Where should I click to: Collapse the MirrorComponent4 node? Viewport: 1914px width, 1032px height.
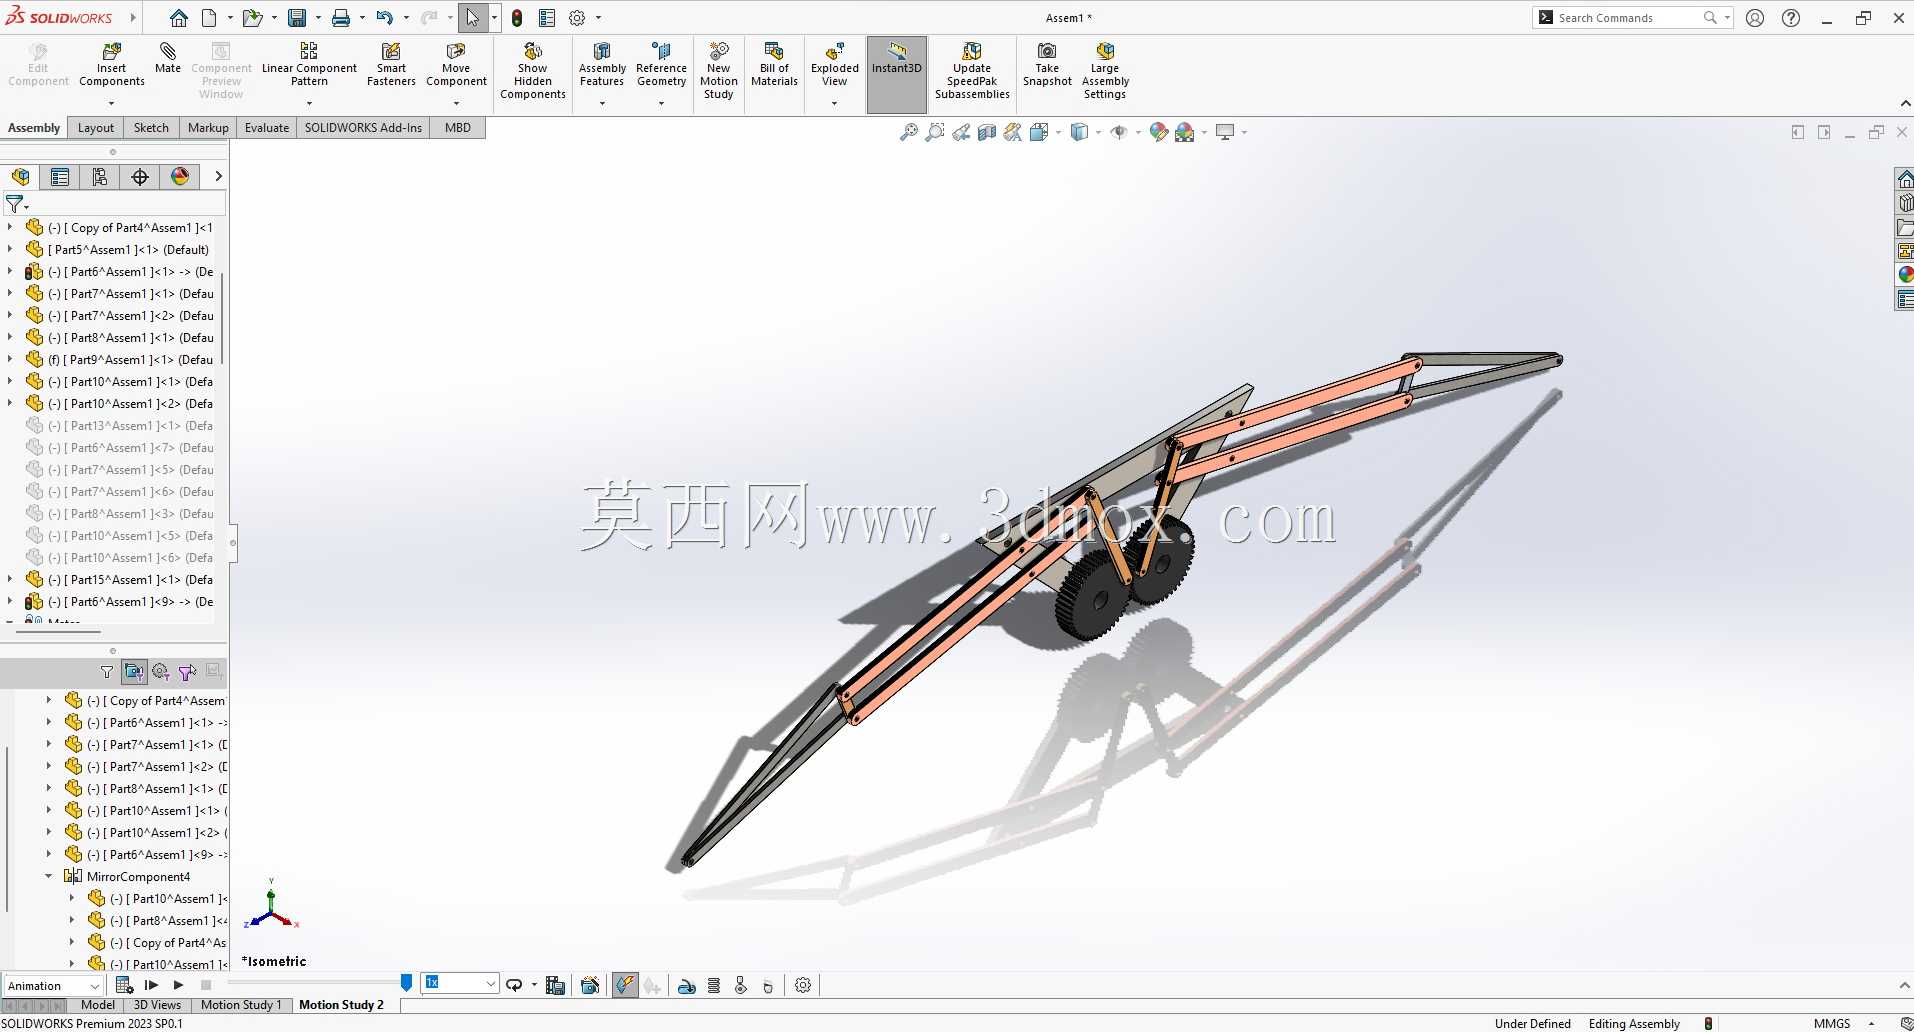(x=49, y=876)
